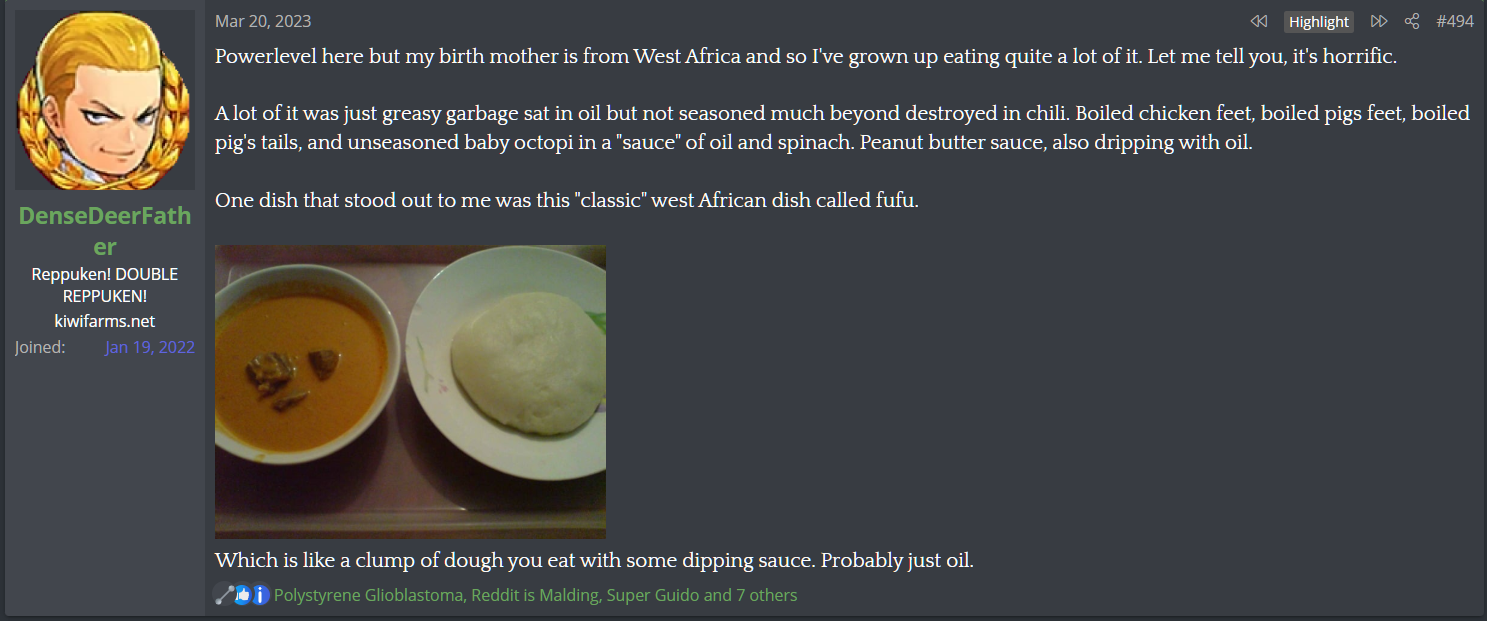The height and width of the screenshot is (621, 1487).
Task: View full list of users who reacted
Action: (535, 595)
